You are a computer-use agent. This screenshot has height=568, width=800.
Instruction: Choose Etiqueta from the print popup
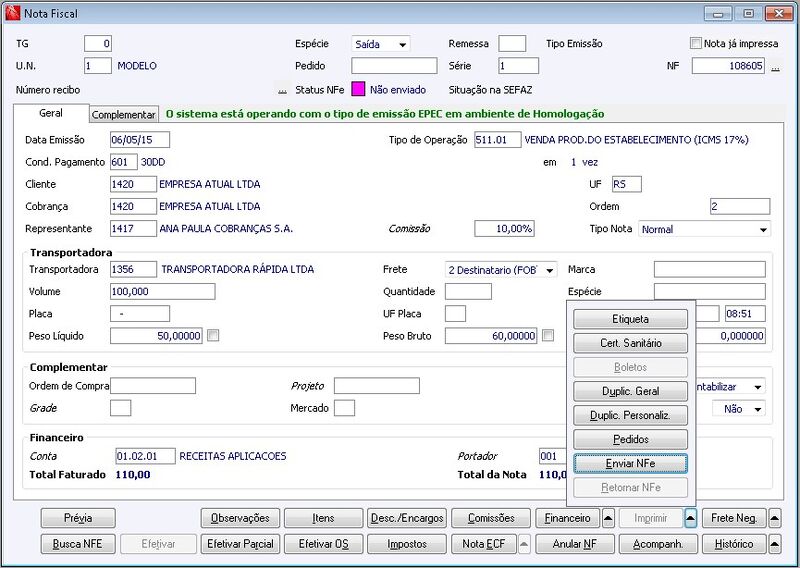point(631,319)
